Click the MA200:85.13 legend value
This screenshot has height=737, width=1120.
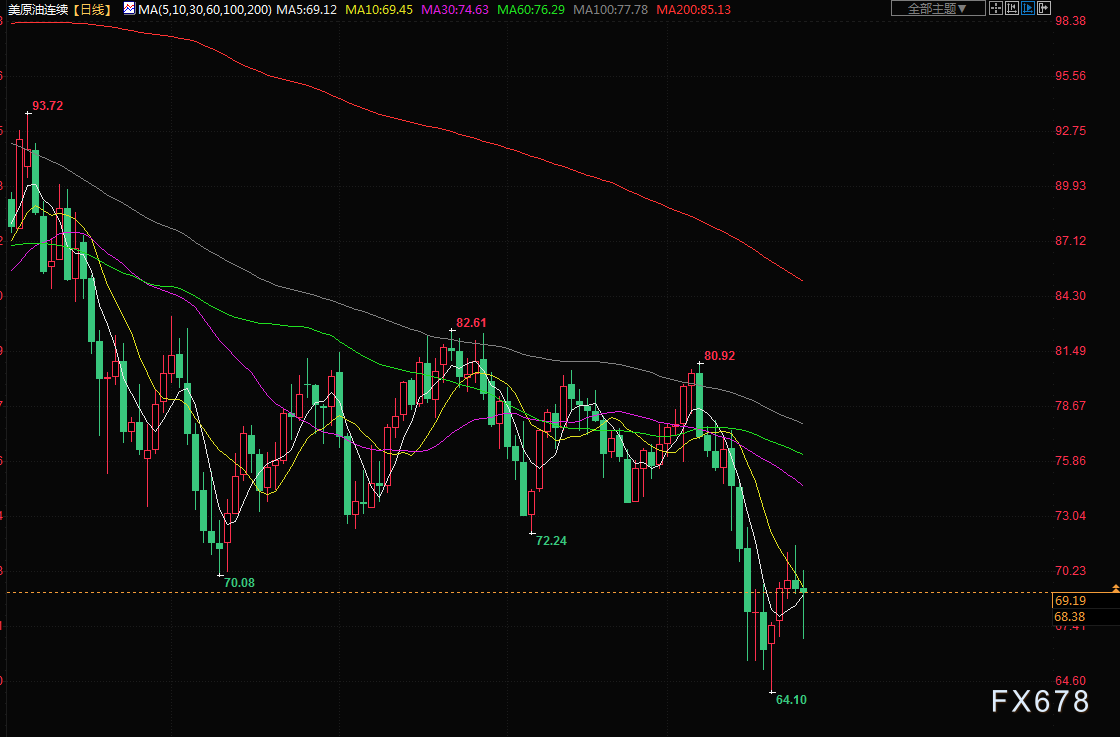(694, 9)
